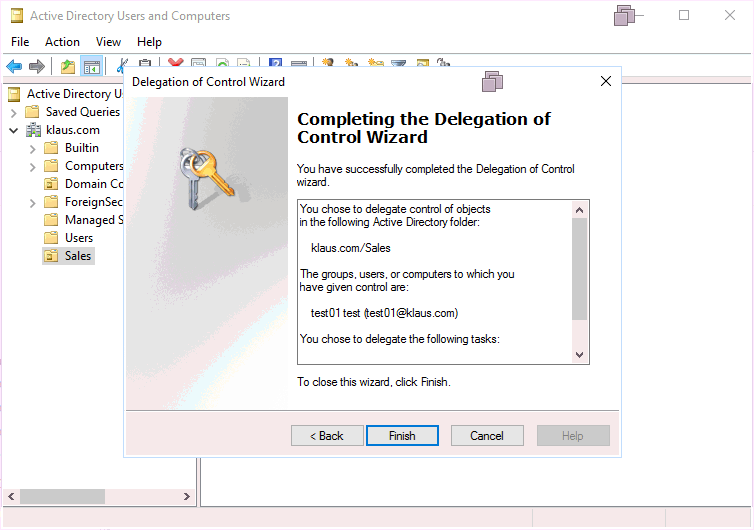Click the summary box vertical scrollbar thumb

579,269
